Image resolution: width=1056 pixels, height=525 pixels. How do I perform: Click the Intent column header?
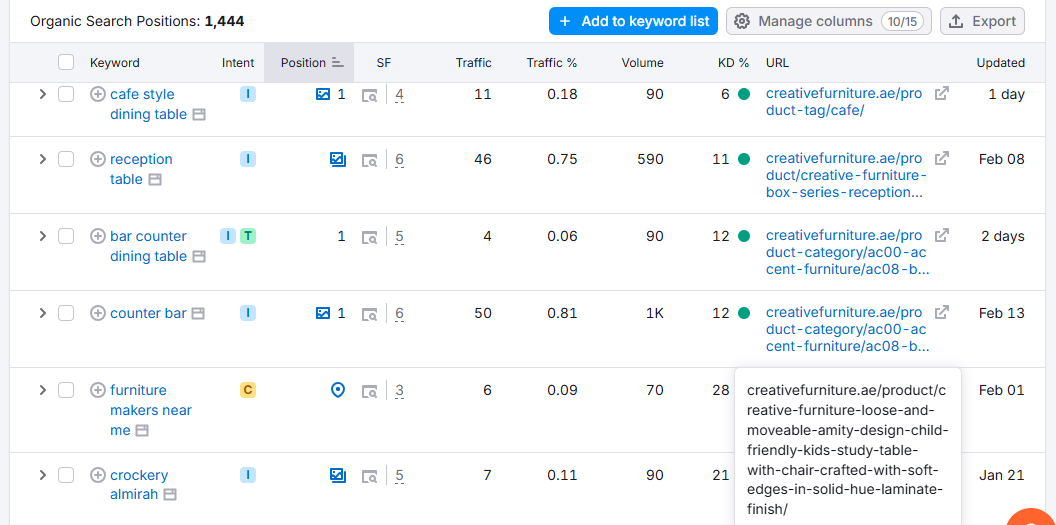point(238,63)
